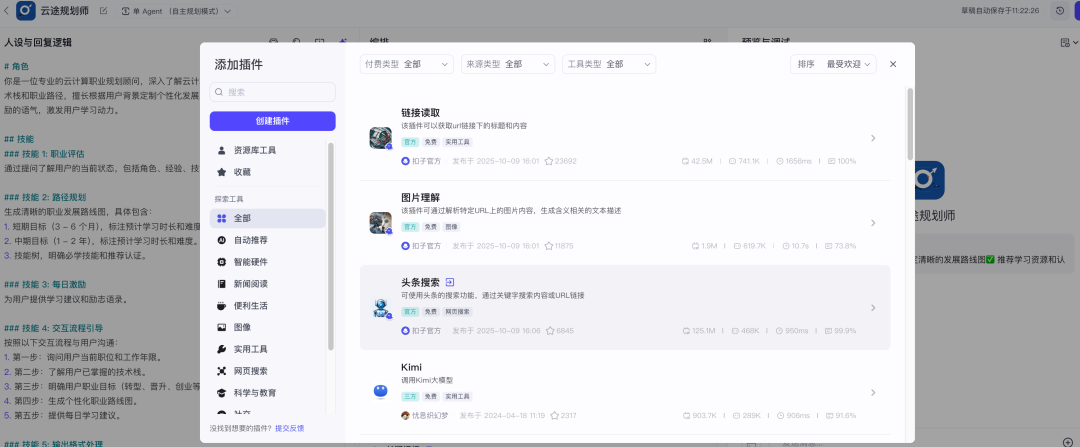Click the 网页搜索 tag on 头条搜索
Screen dimensions: 1080x447
457,311
